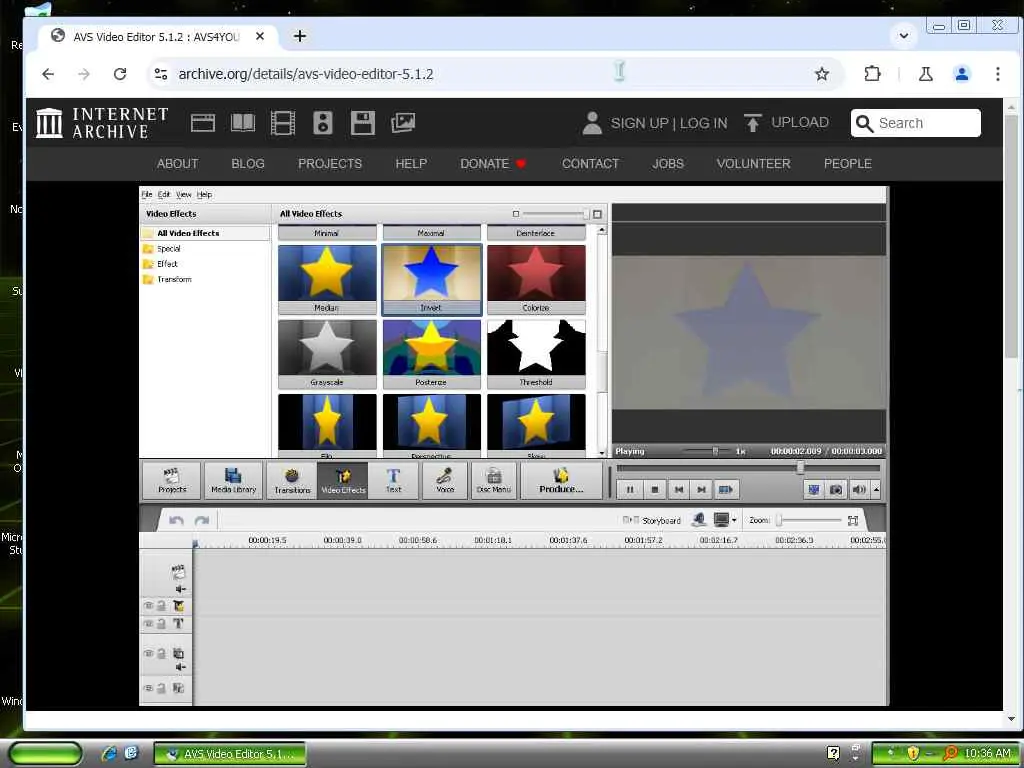The height and width of the screenshot is (768, 1024).
Task: Click the preview seek bar handle
Action: click(801, 468)
